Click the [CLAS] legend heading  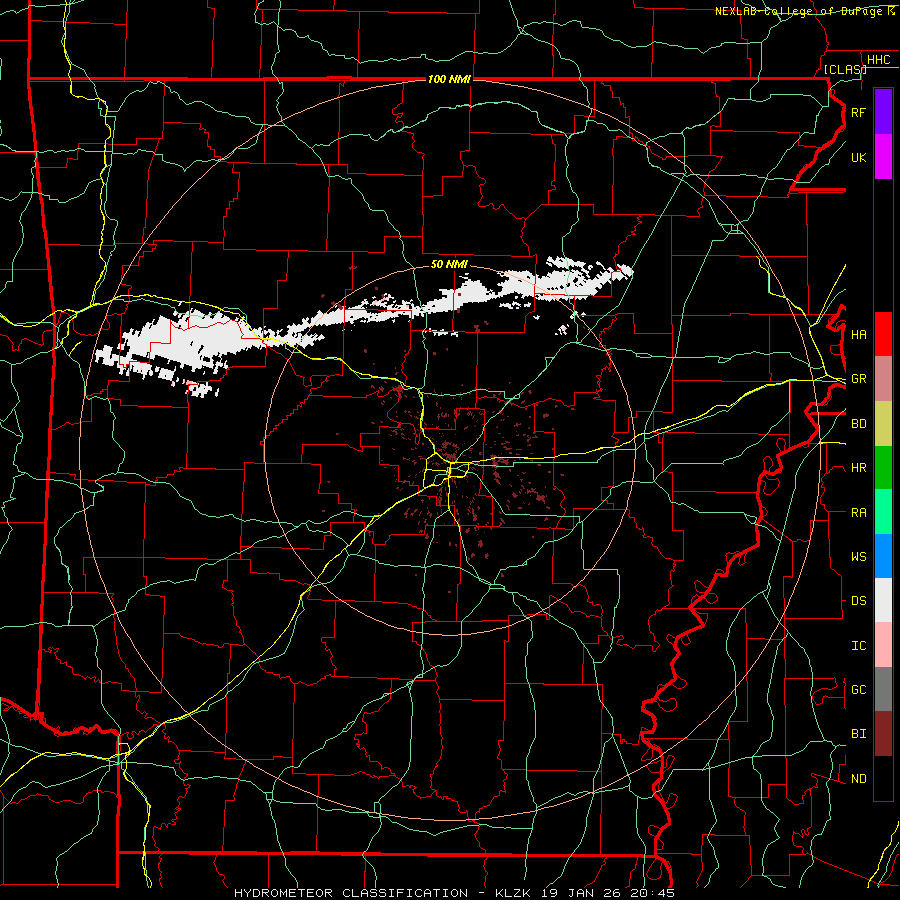pyautogui.click(x=845, y=69)
